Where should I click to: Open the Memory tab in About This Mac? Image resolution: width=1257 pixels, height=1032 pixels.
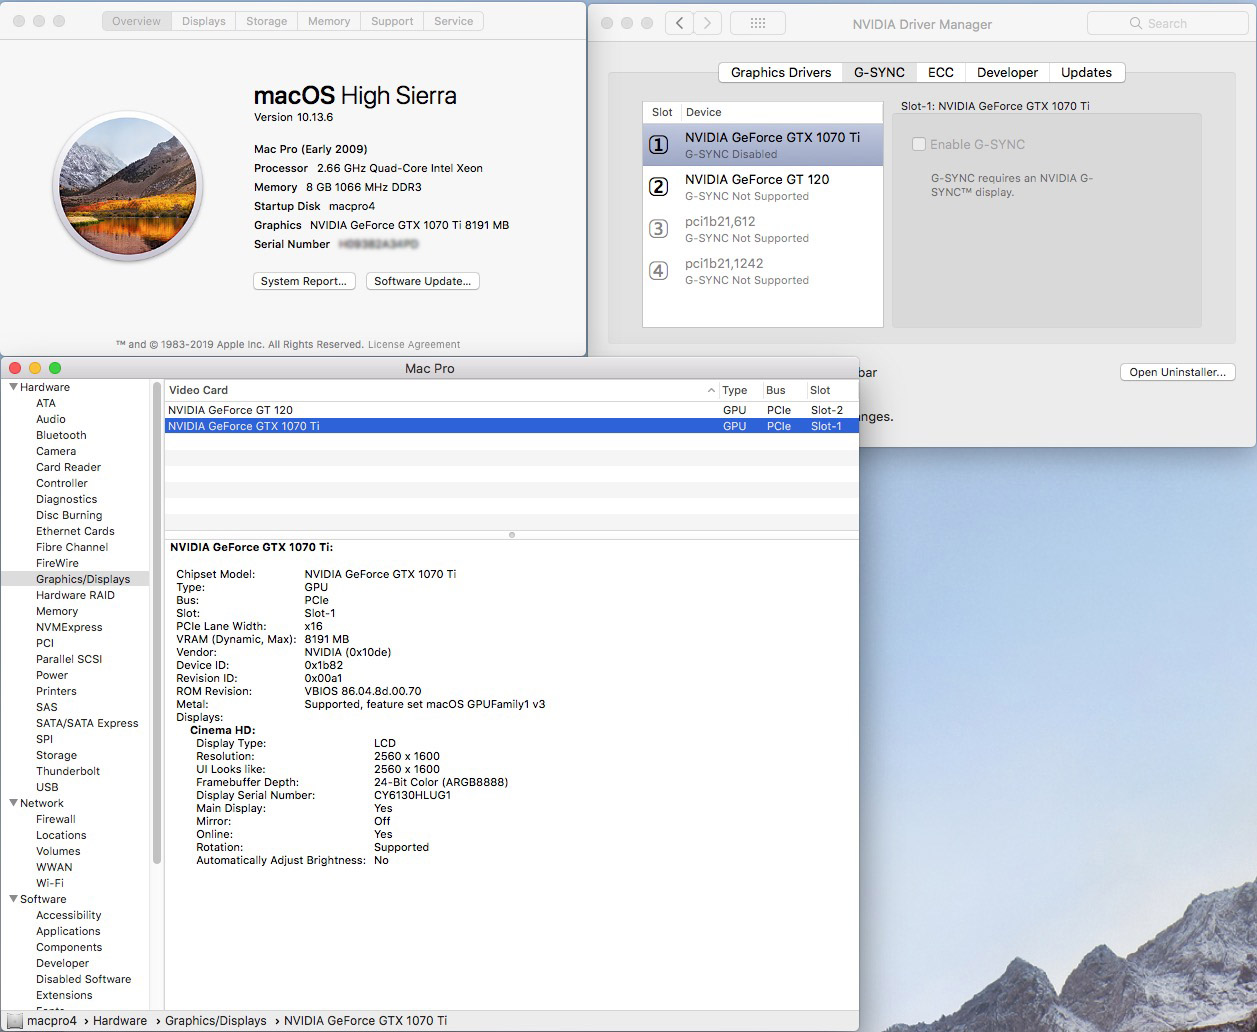tap(329, 21)
